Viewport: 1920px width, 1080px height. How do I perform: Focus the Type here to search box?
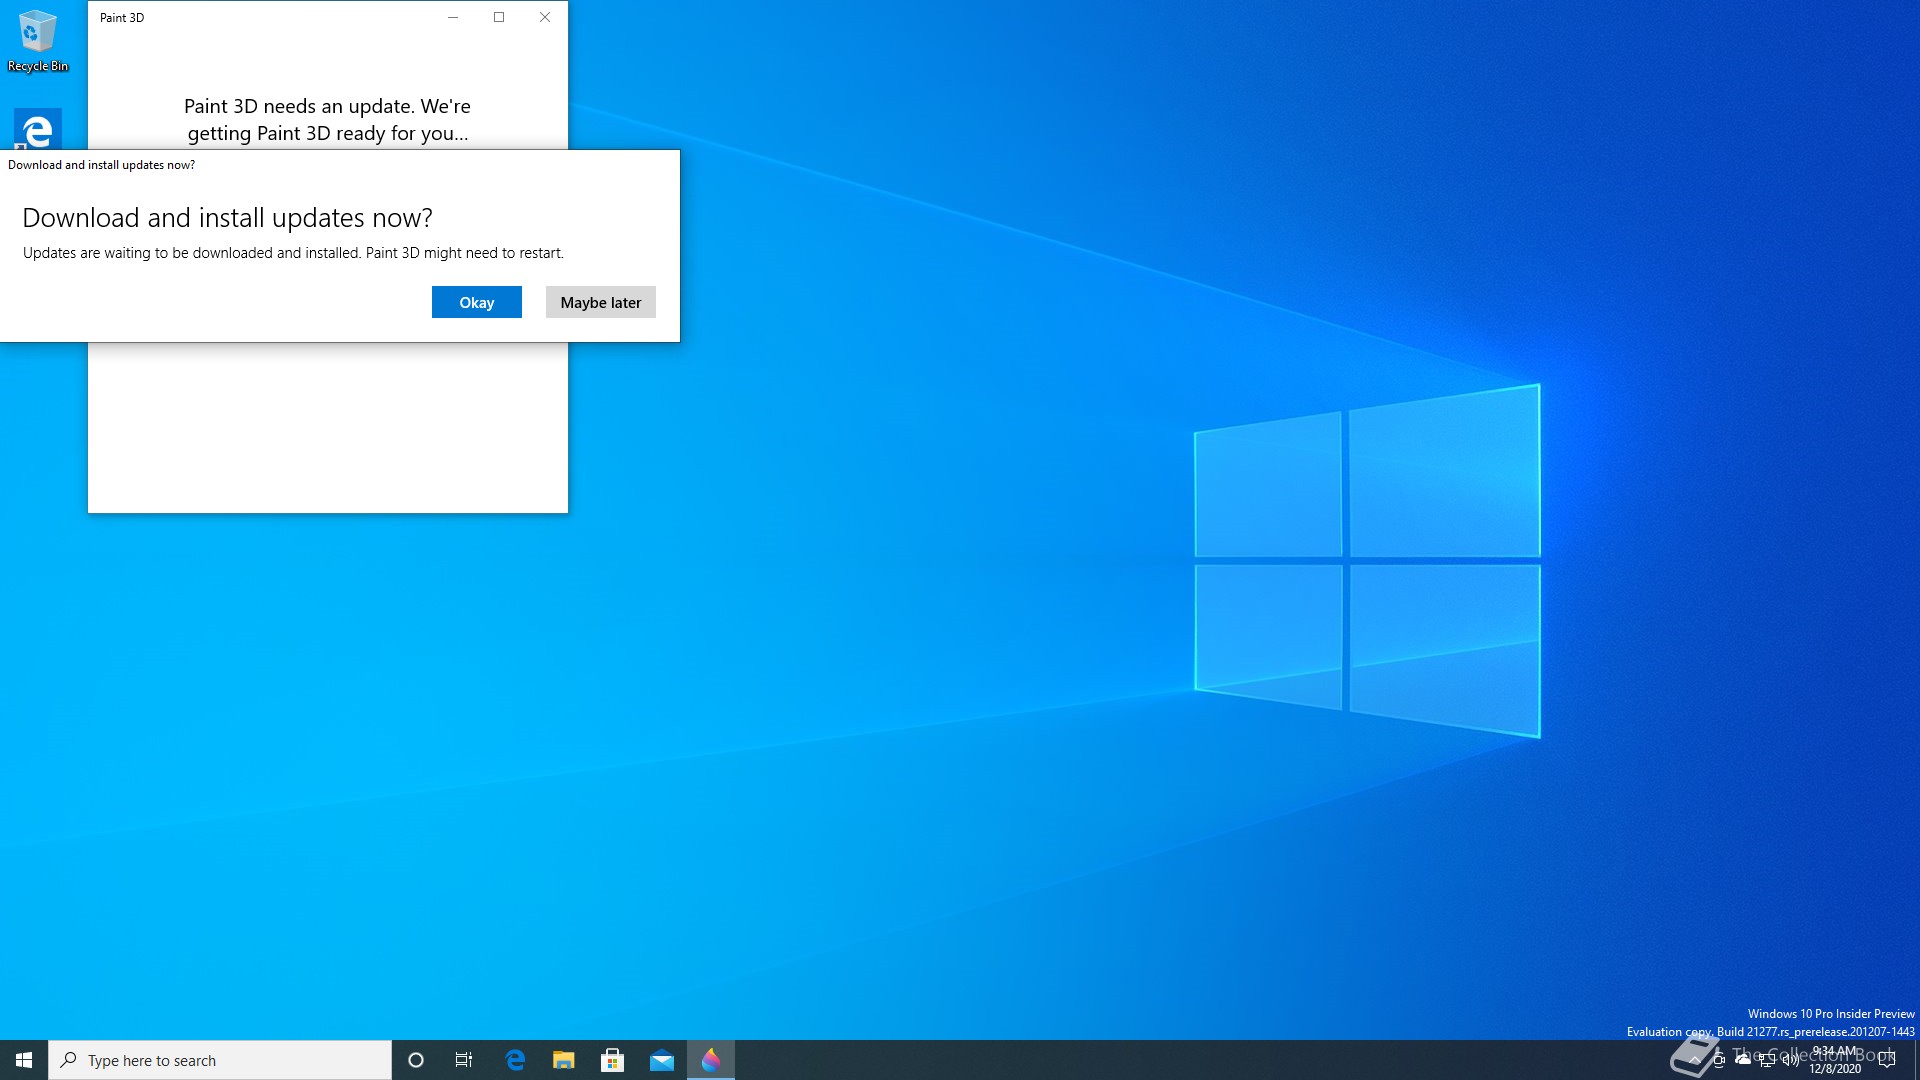(x=220, y=1060)
